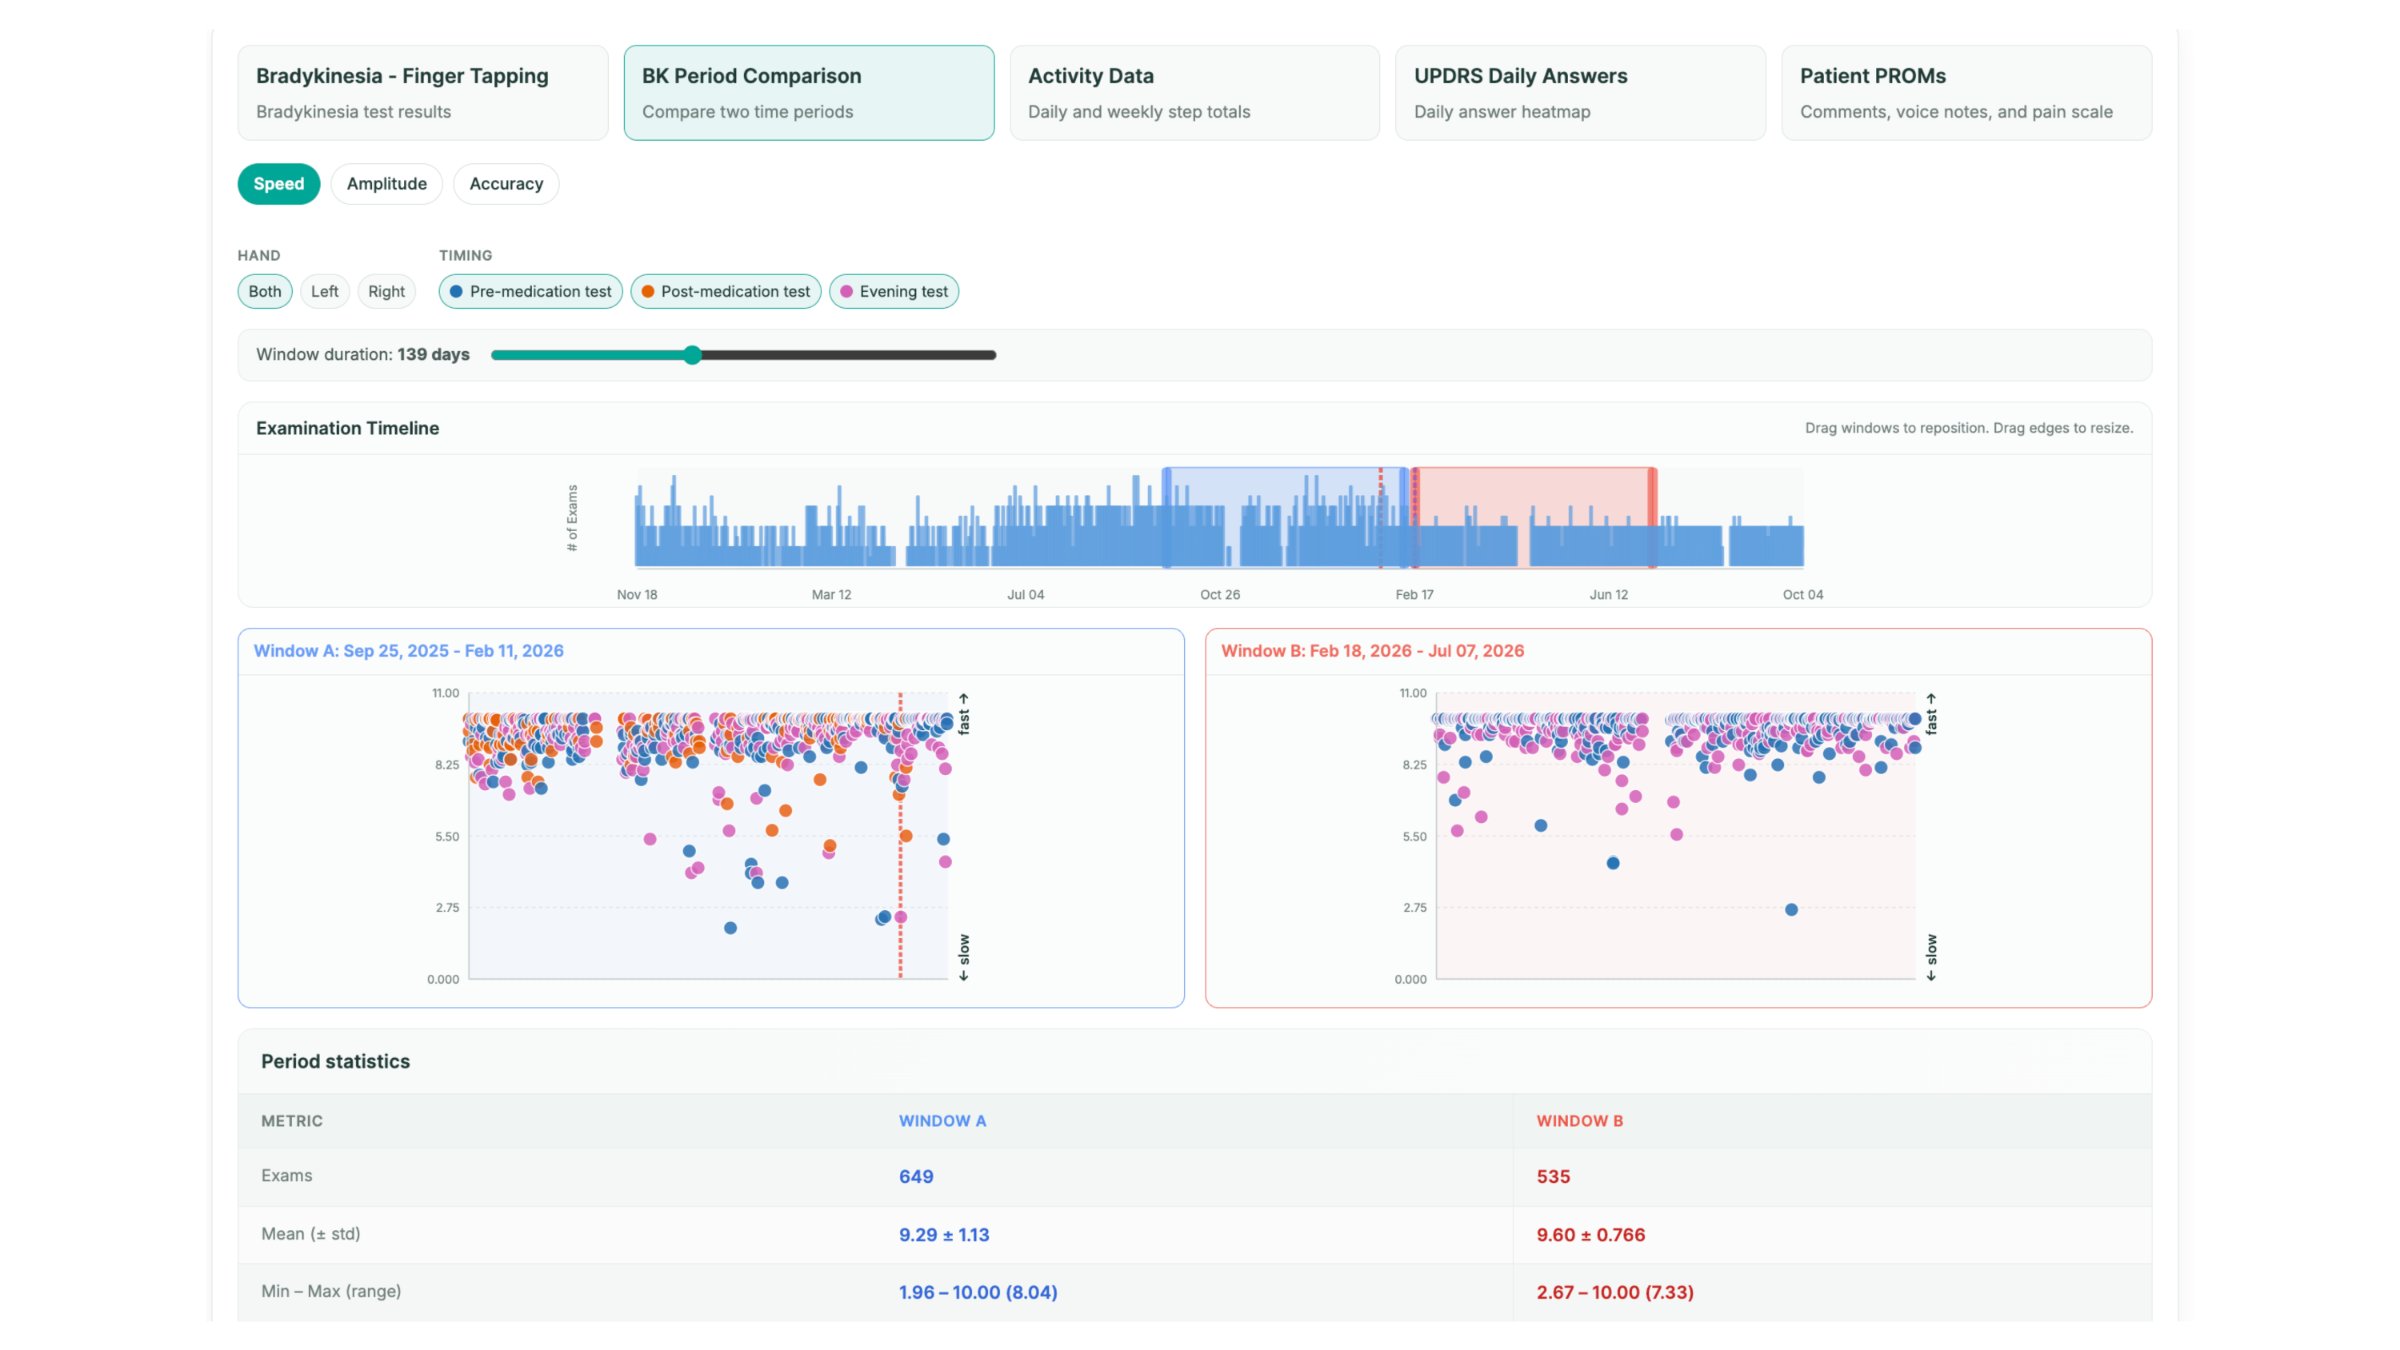Click the Feb 17 timeline axis label
Image resolution: width=2400 pixels, height=1350 pixels.
tap(1414, 594)
